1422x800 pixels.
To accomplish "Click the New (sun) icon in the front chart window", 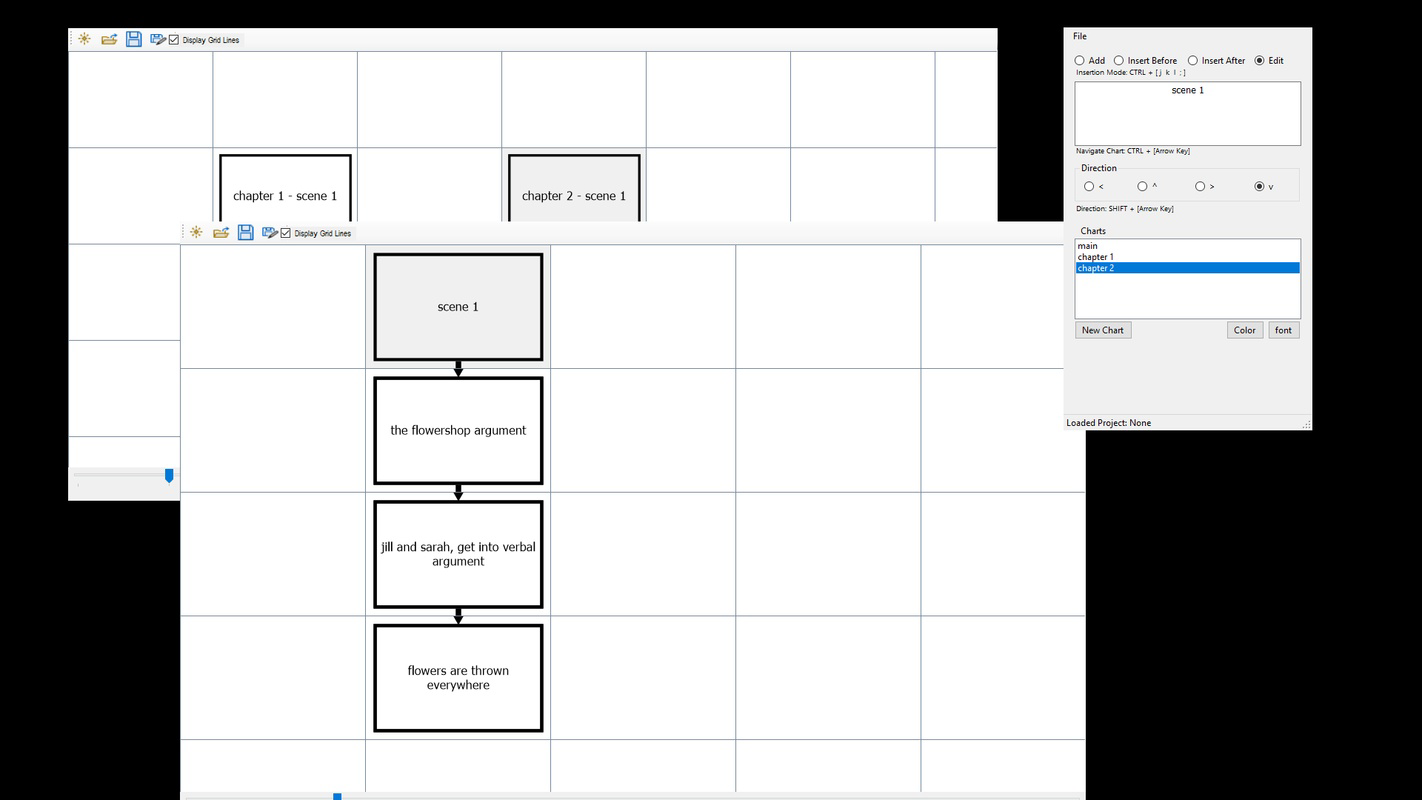I will [196, 232].
